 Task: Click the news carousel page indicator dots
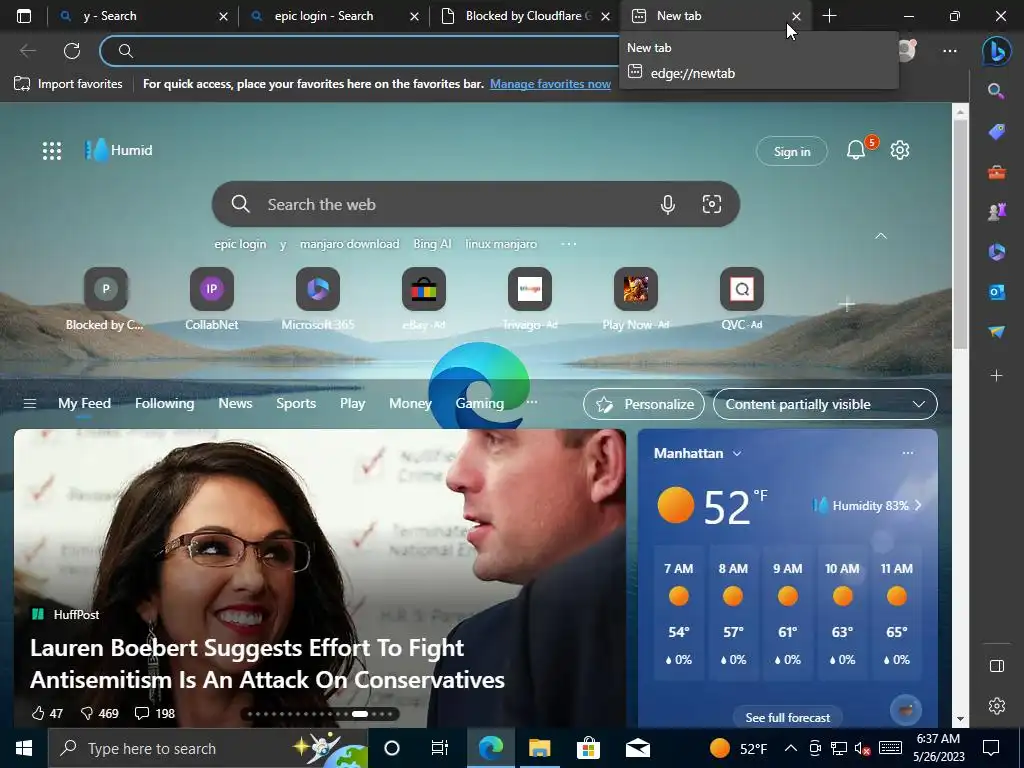[319, 714]
